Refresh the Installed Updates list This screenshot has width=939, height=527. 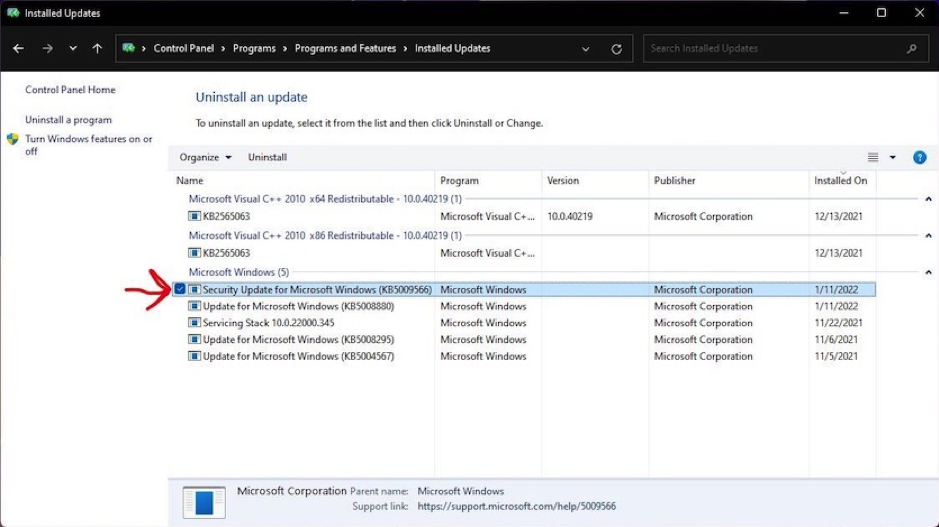point(616,49)
